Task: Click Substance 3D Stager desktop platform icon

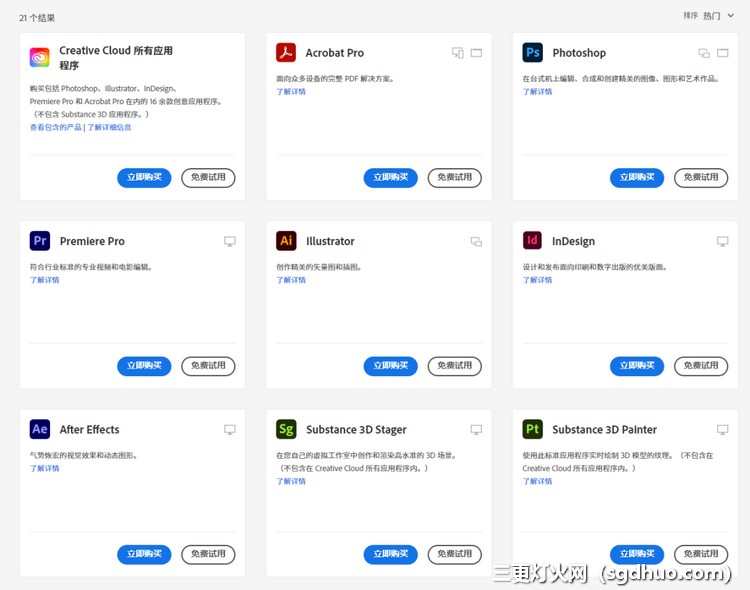Action: click(476, 430)
